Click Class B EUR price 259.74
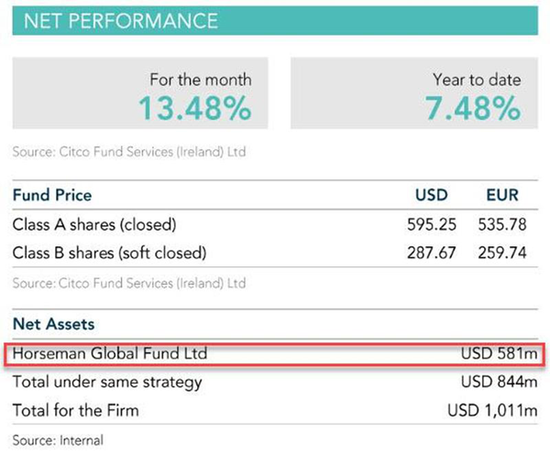Image resolution: width=550 pixels, height=454 pixels. 502,253
